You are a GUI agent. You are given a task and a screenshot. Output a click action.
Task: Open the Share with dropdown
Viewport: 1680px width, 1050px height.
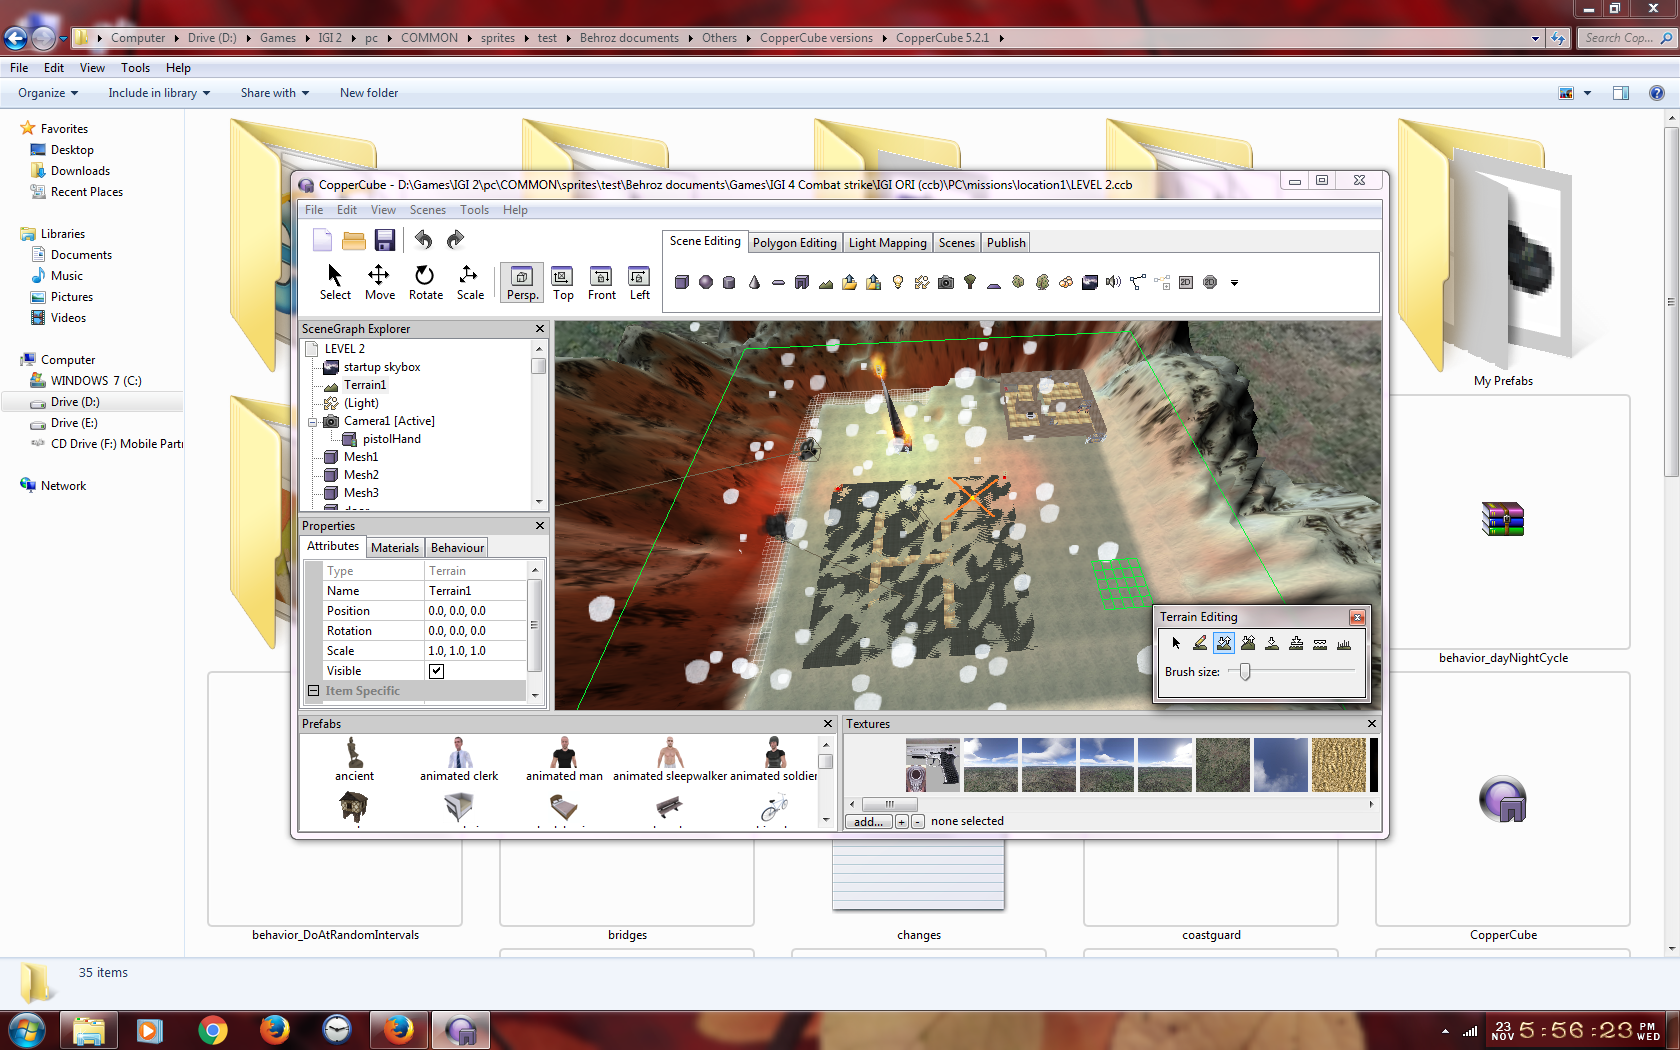tap(274, 93)
